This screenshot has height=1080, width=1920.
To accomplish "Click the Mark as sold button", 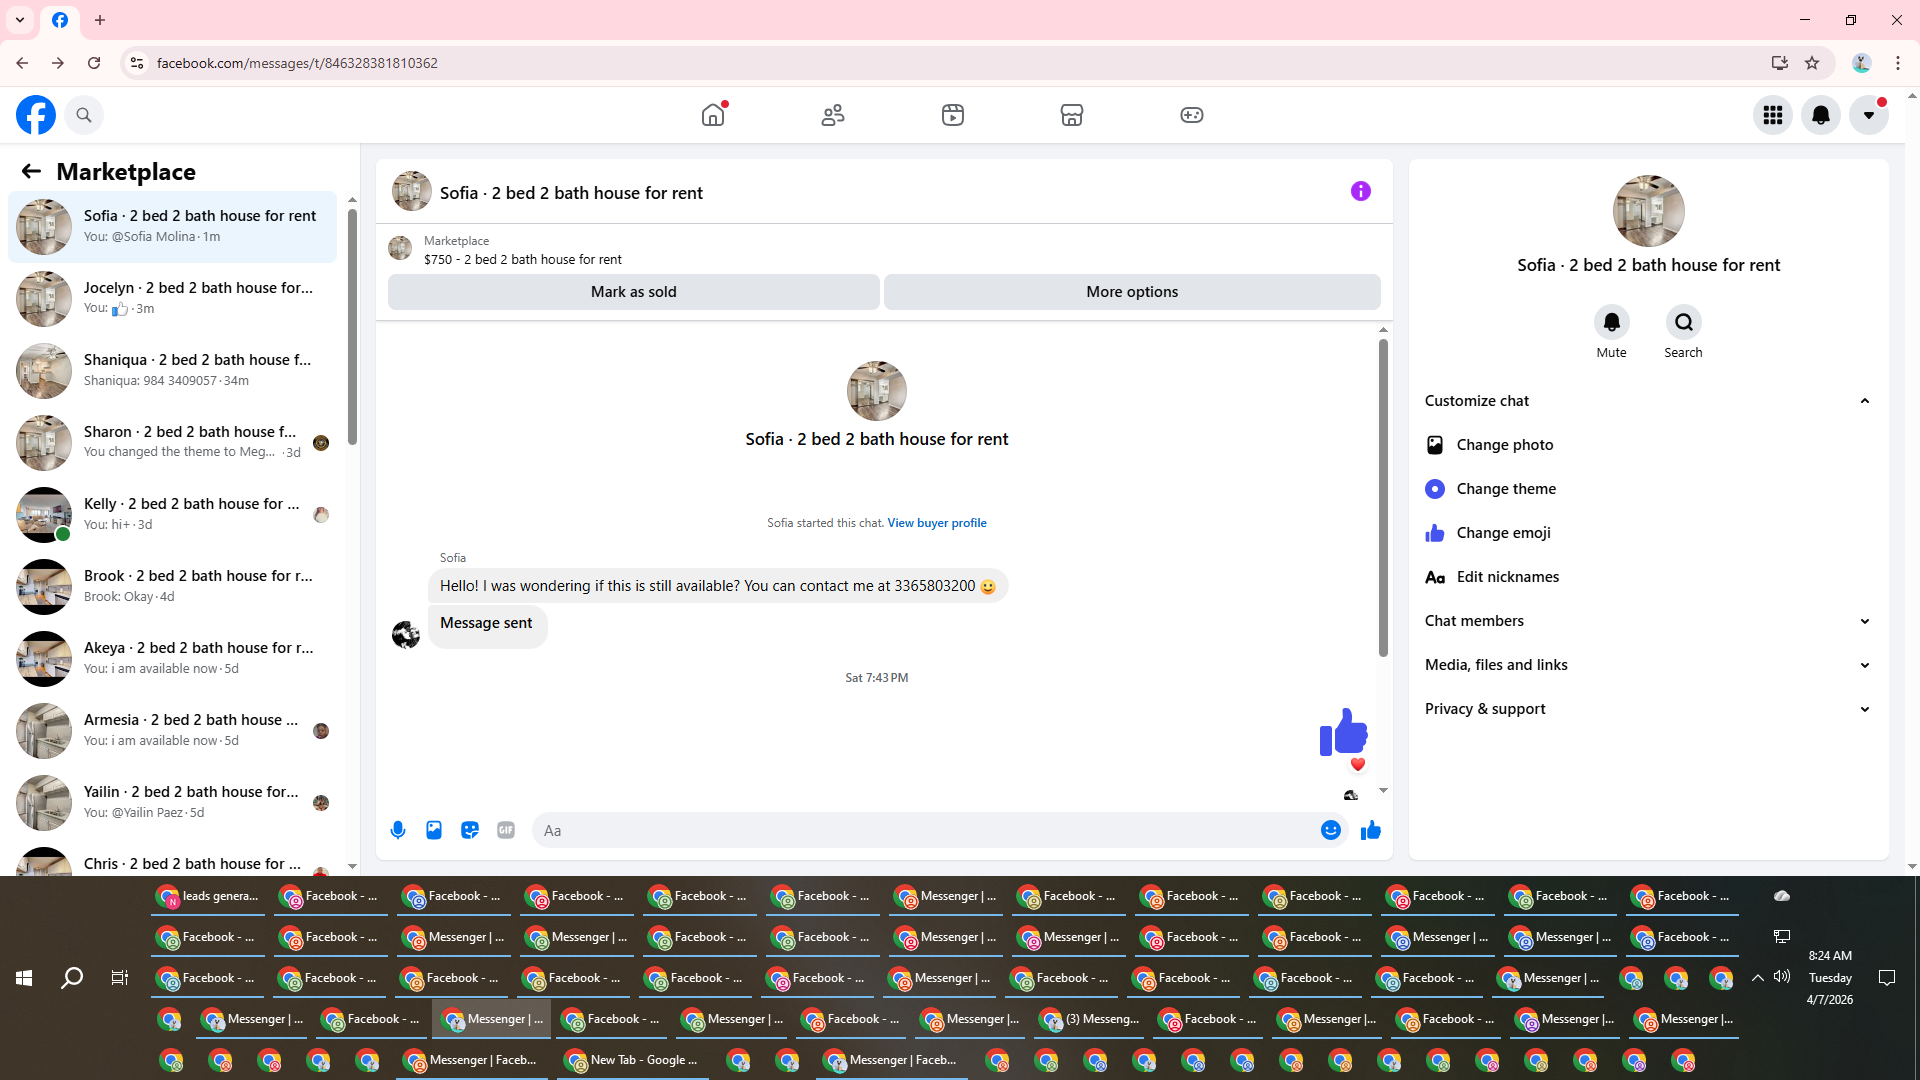I will 633,292.
